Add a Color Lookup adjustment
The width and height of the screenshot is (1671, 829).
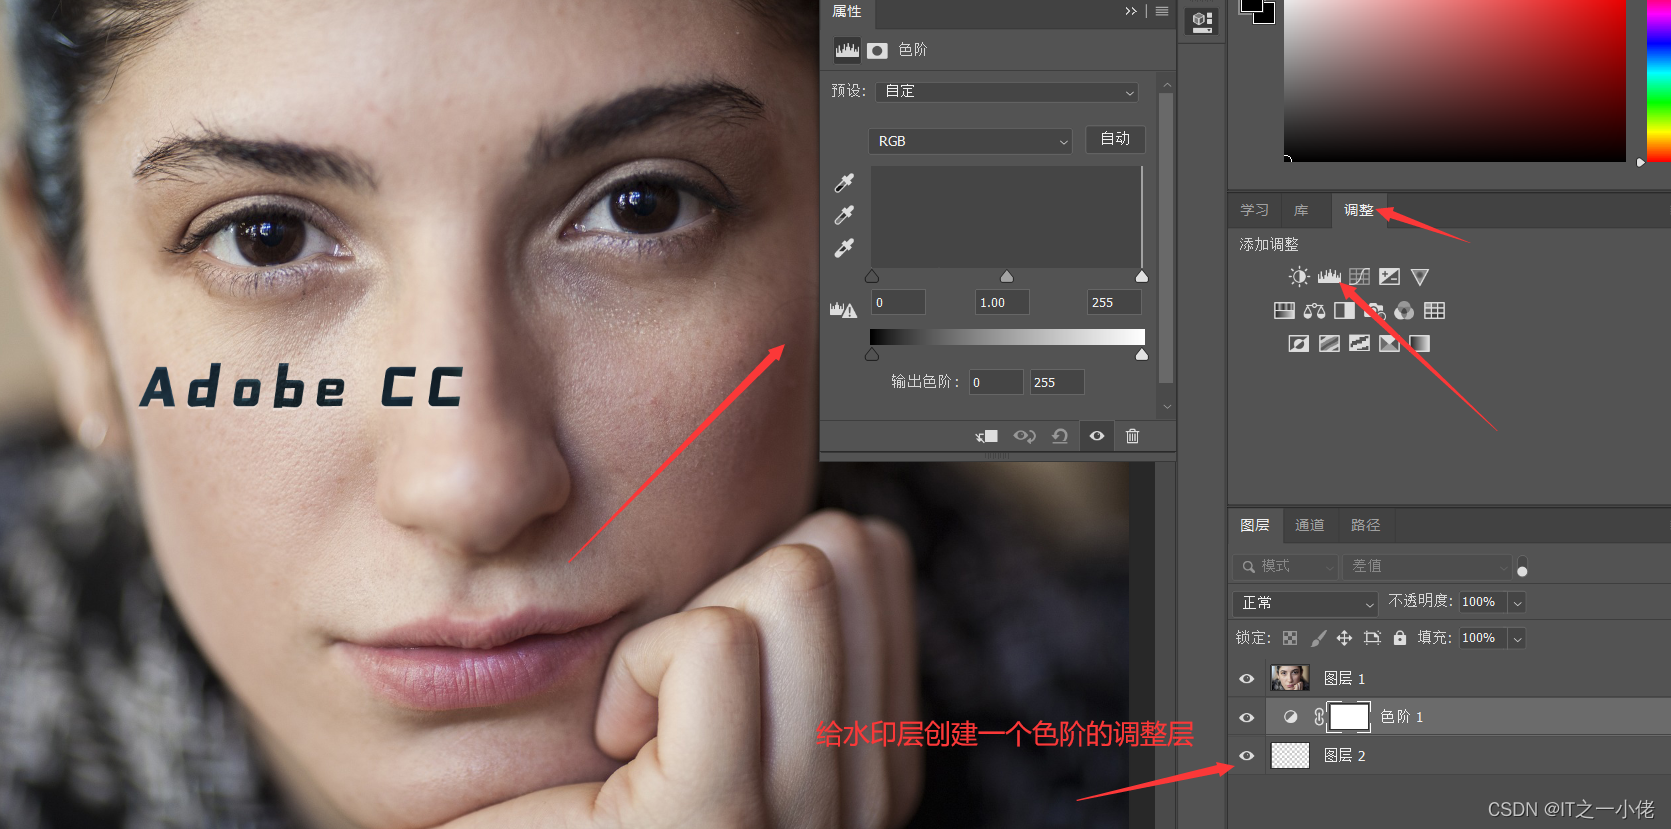(x=1434, y=311)
